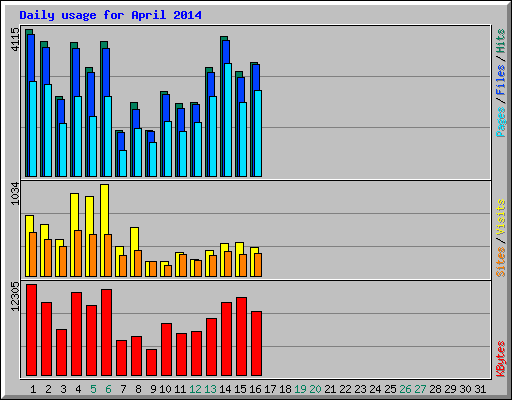Click day label 18 on the x-axis
Image resolution: width=512 pixels, height=400 pixels.
285,389
